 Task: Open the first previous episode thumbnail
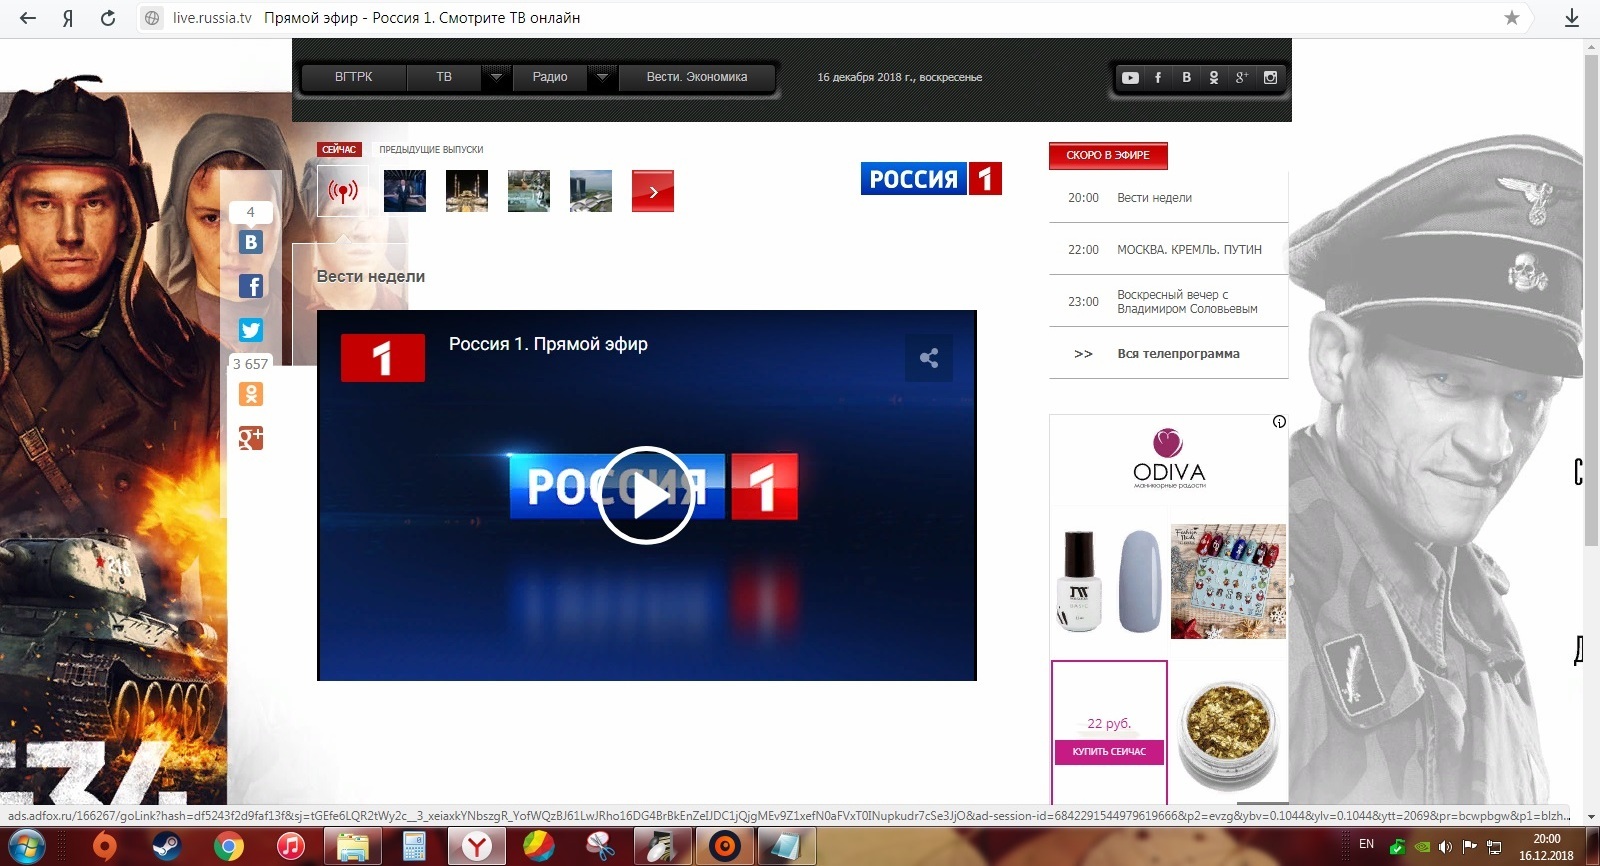[x=405, y=191]
